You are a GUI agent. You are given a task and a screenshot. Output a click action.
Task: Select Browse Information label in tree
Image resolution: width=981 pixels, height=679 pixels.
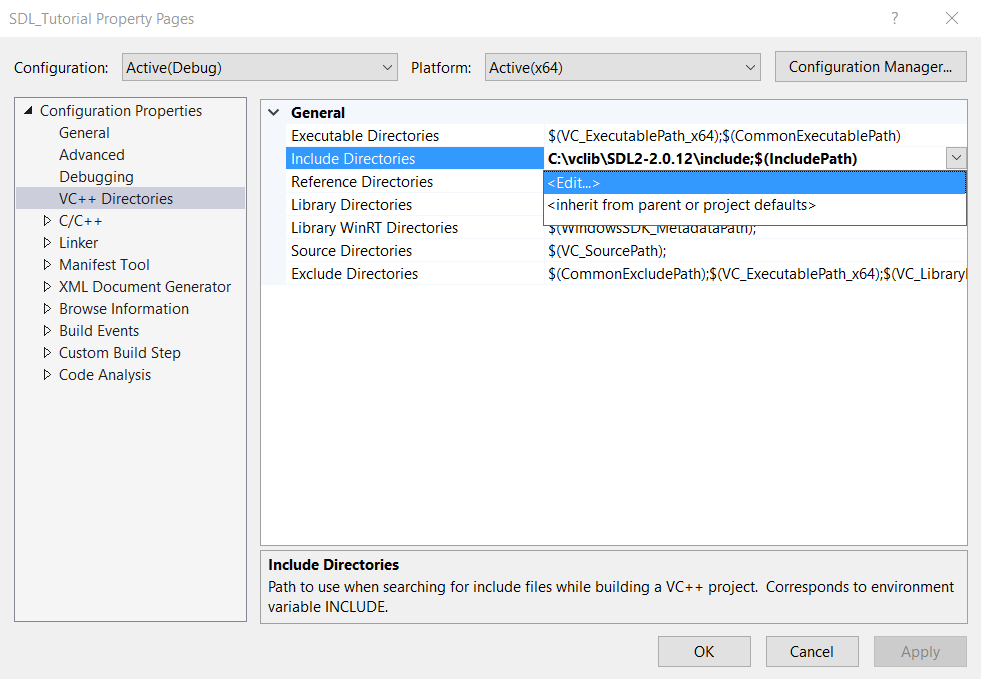click(x=124, y=309)
